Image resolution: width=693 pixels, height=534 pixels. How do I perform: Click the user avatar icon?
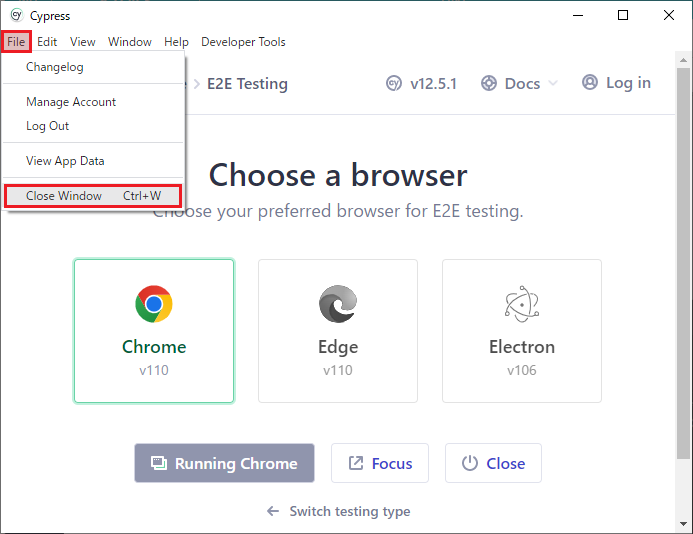pos(590,82)
